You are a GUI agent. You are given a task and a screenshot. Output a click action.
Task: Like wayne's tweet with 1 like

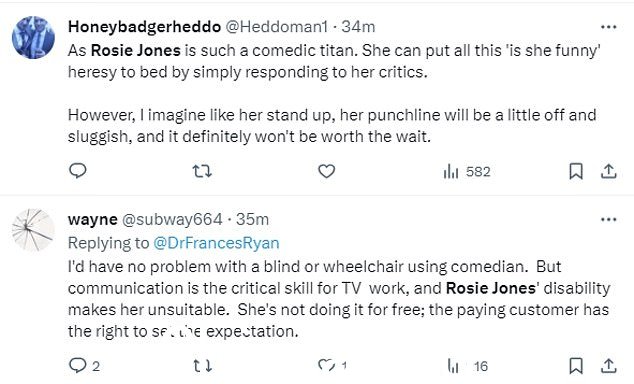pos(332,365)
